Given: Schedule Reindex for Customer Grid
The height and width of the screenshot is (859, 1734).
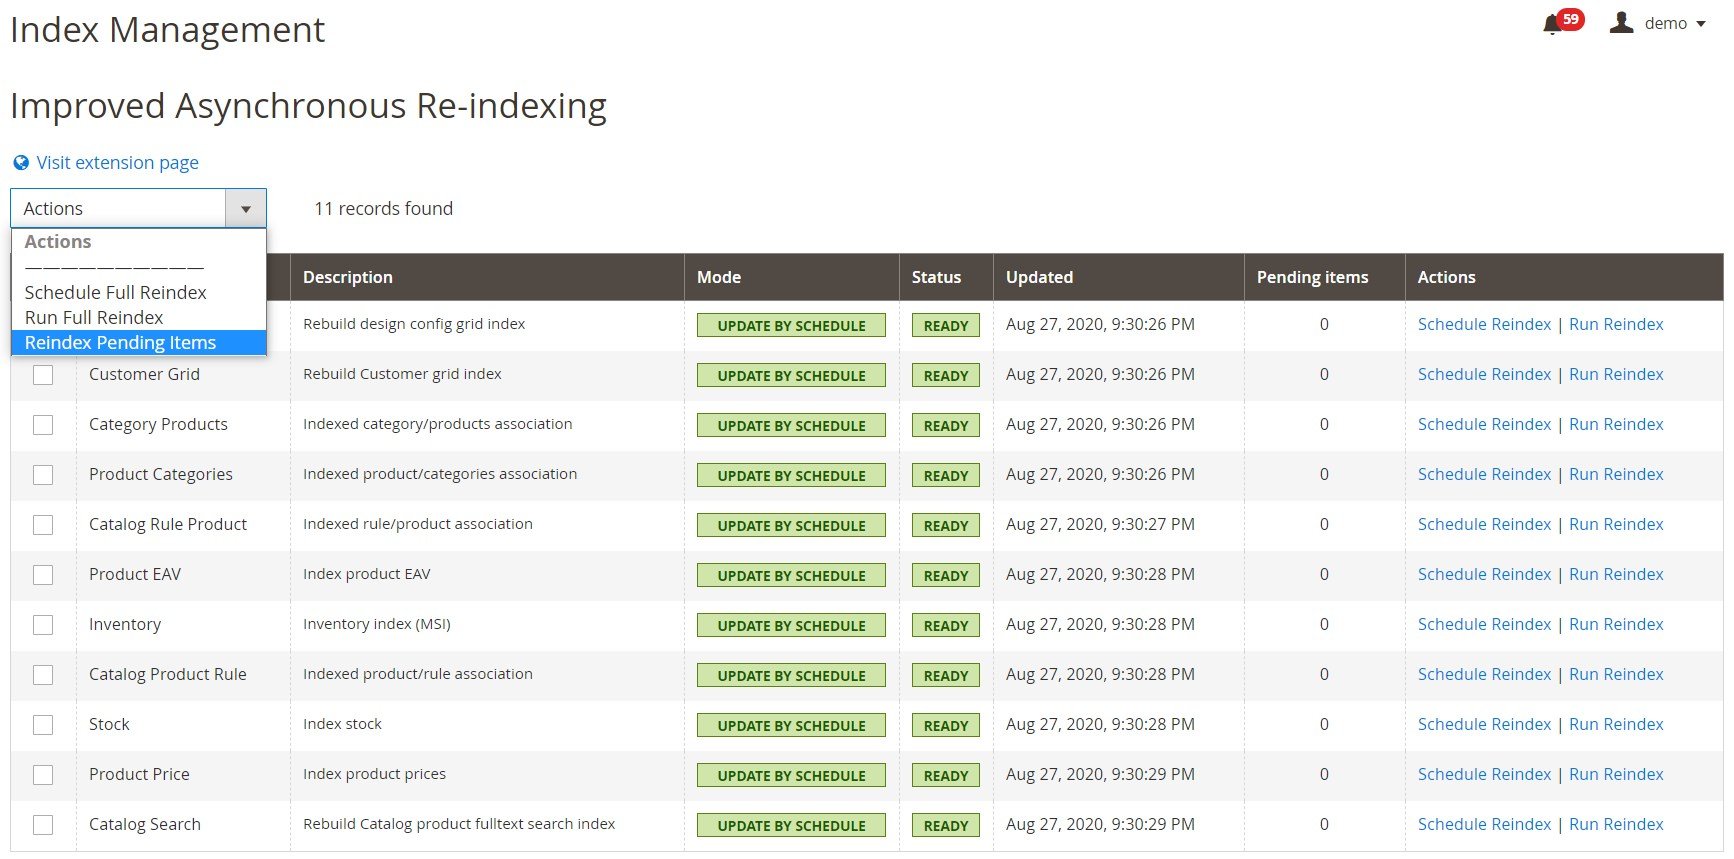Looking at the screenshot, I should click(x=1484, y=374).
